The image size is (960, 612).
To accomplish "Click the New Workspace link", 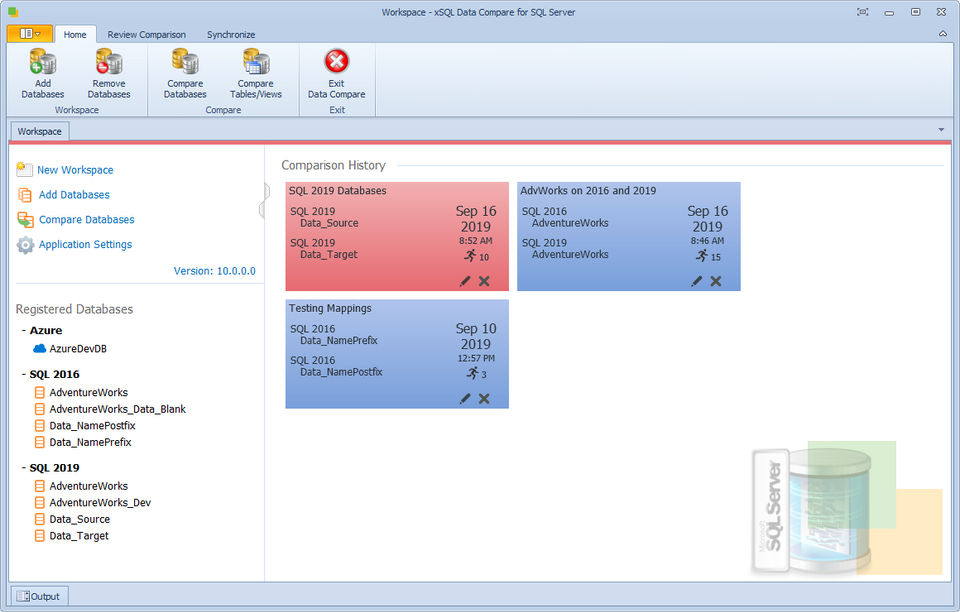I will (x=75, y=170).
